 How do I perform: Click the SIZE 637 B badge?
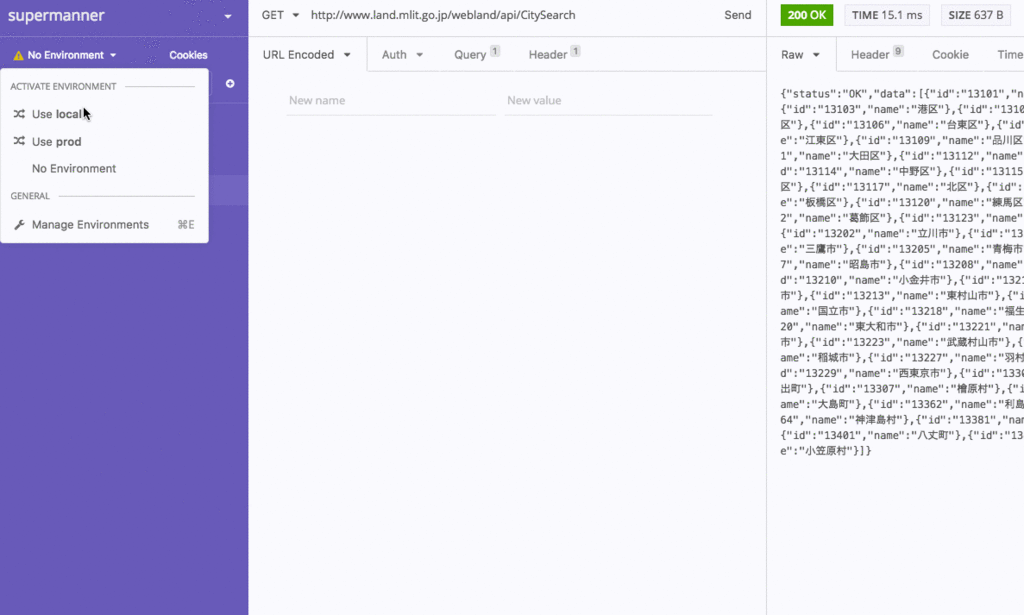coord(976,15)
